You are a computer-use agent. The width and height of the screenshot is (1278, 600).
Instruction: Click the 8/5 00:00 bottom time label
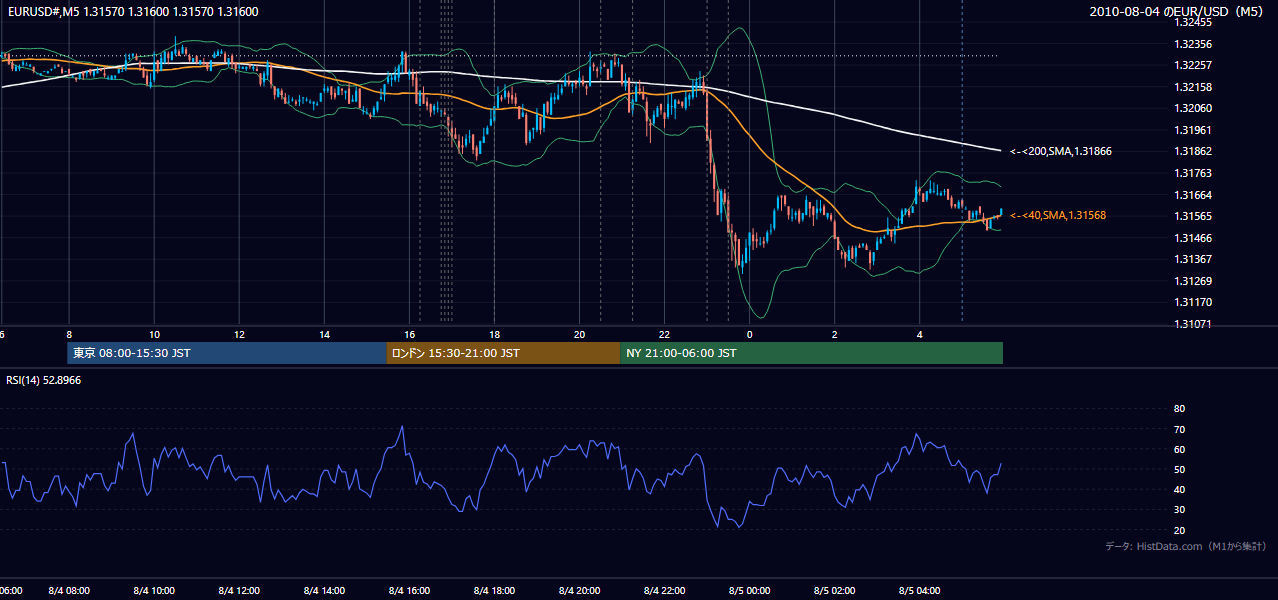[x=749, y=591]
